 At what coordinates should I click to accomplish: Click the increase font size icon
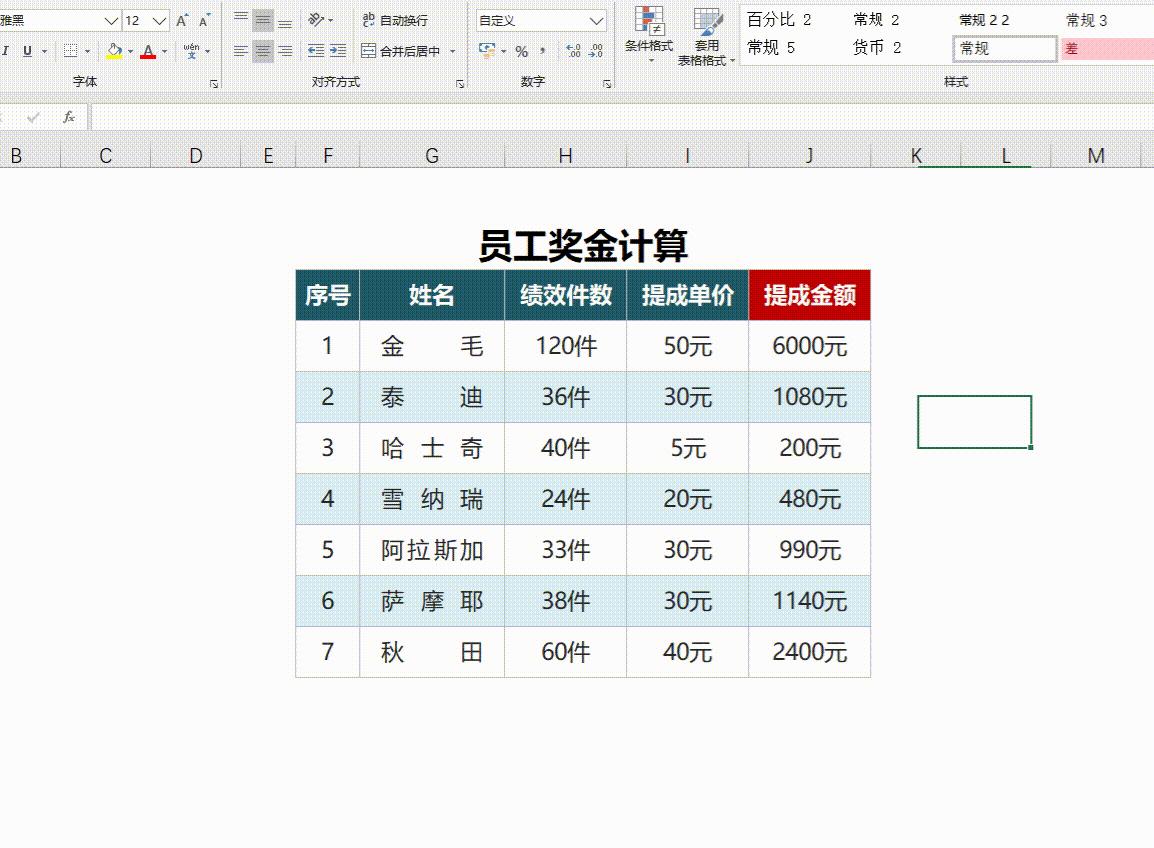tap(181, 19)
